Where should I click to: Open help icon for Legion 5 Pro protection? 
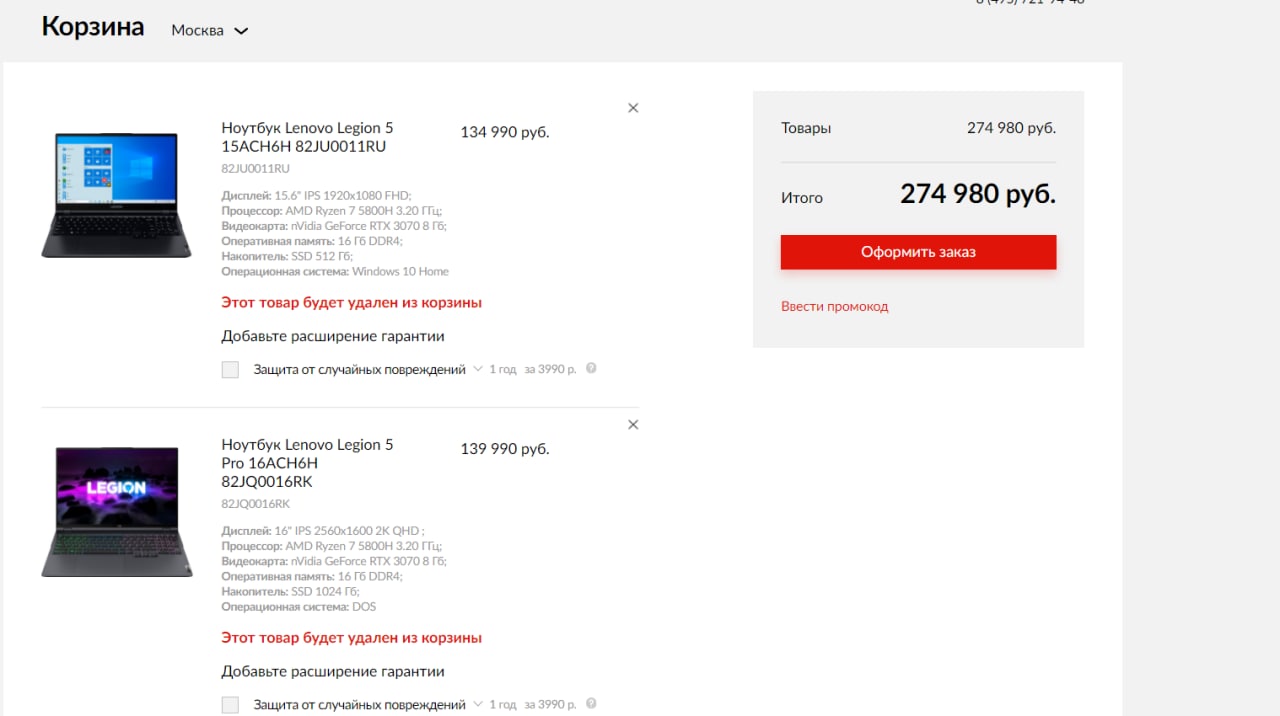click(591, 704)
